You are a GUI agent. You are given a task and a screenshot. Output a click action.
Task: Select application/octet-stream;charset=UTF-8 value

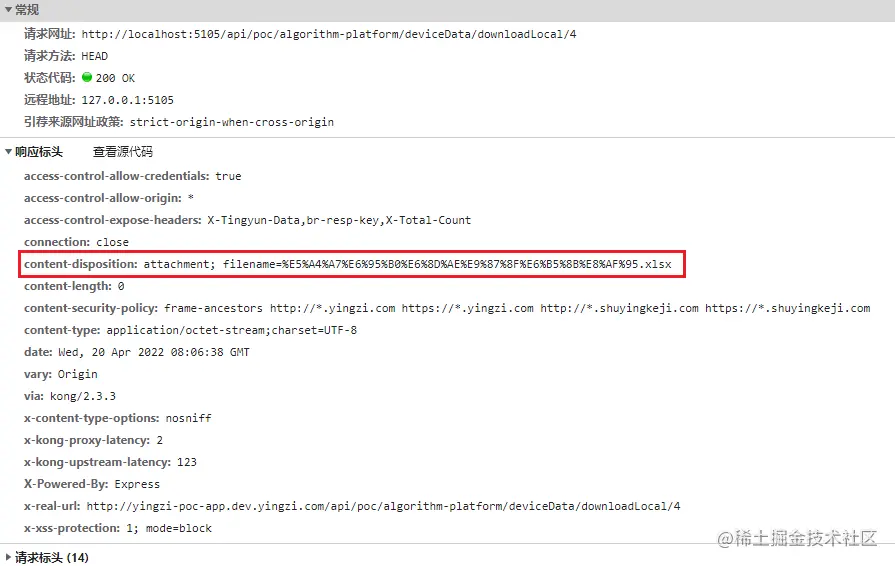[x=232, y=330]
